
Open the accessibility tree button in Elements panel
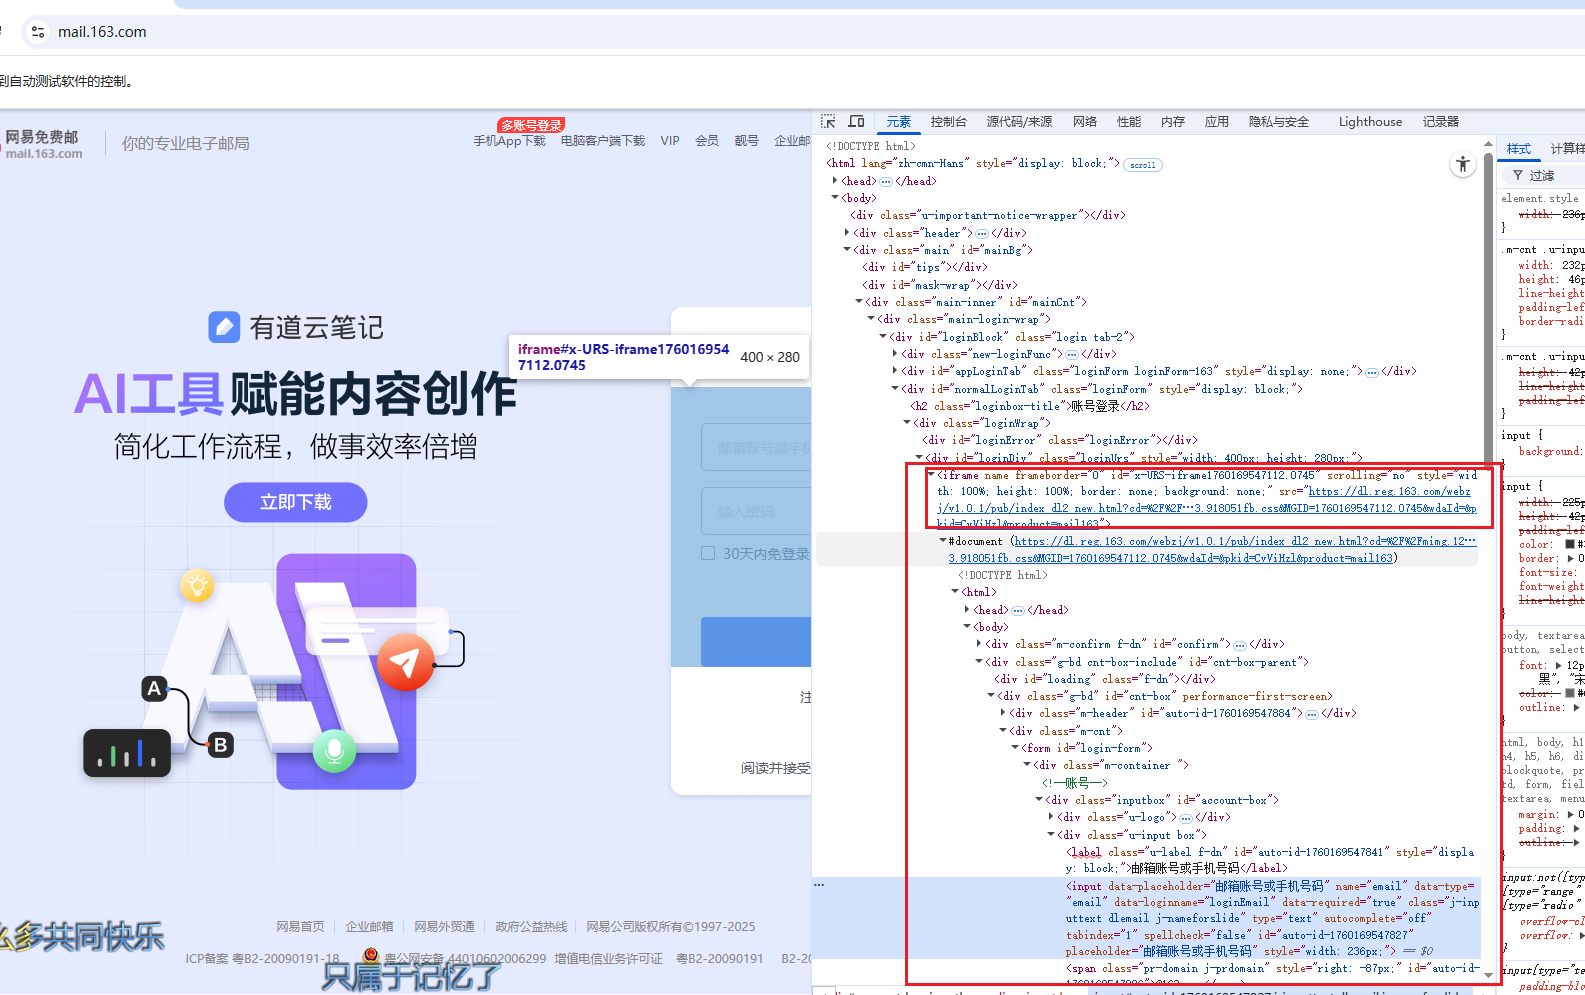[1463, 165]
